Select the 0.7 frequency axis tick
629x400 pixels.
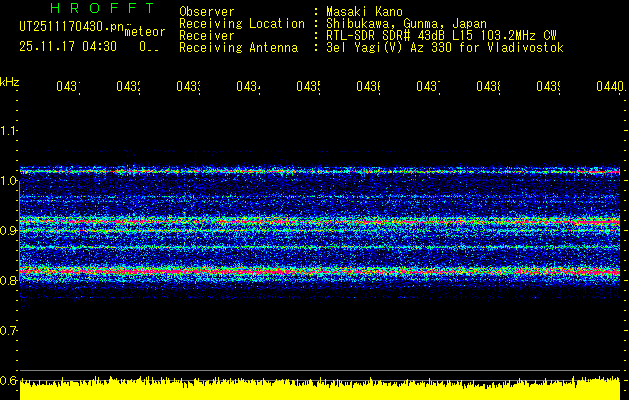(9, 330)
